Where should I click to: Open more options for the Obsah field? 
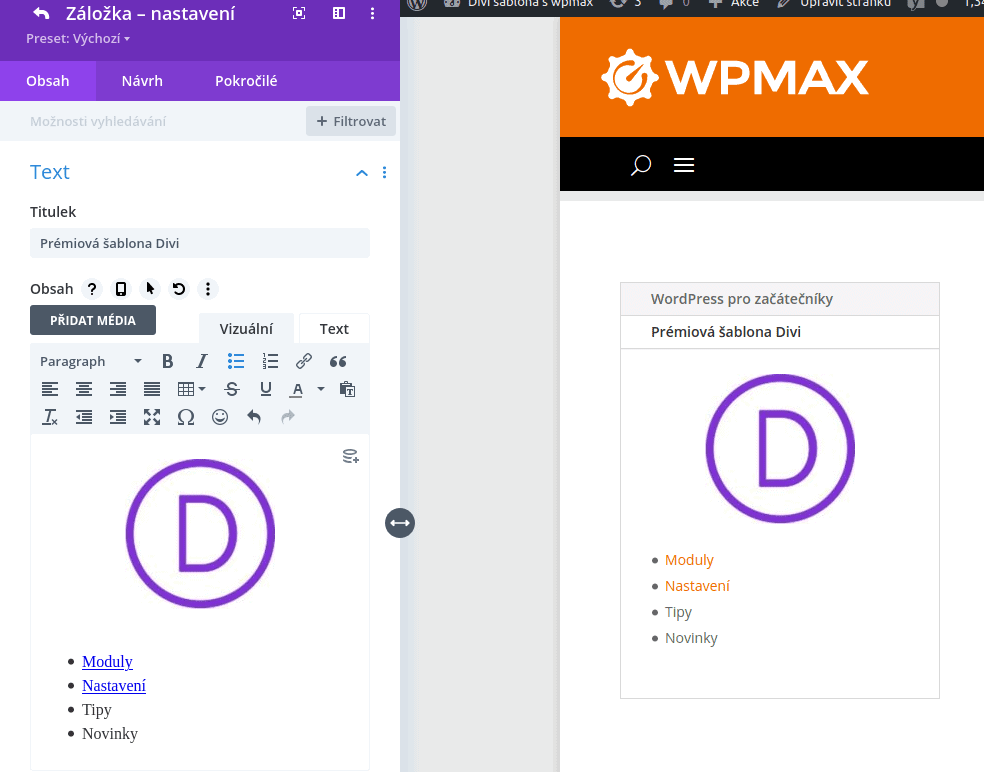pos(208,289)
